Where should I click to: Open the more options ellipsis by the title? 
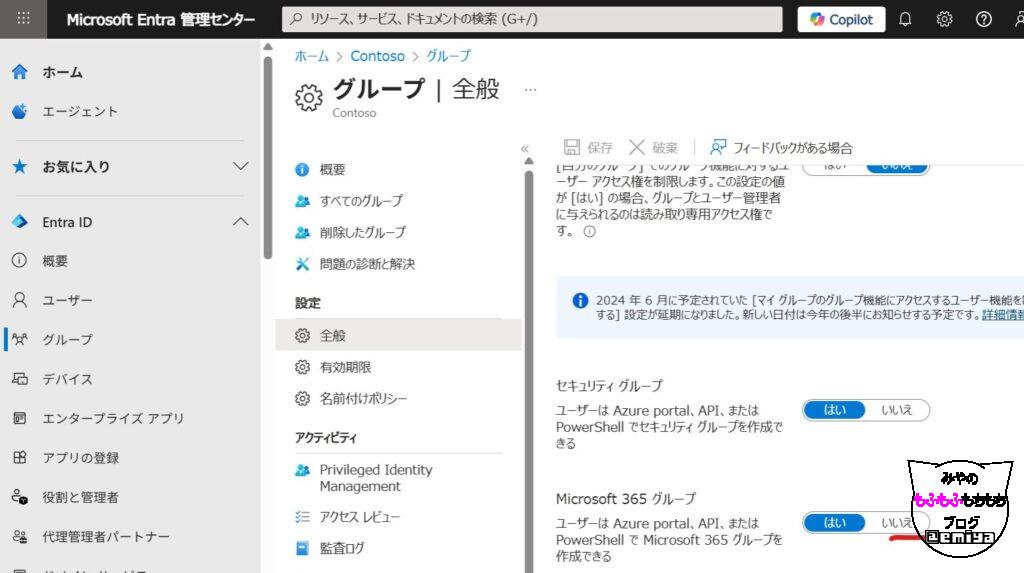(x=530, y=90)
